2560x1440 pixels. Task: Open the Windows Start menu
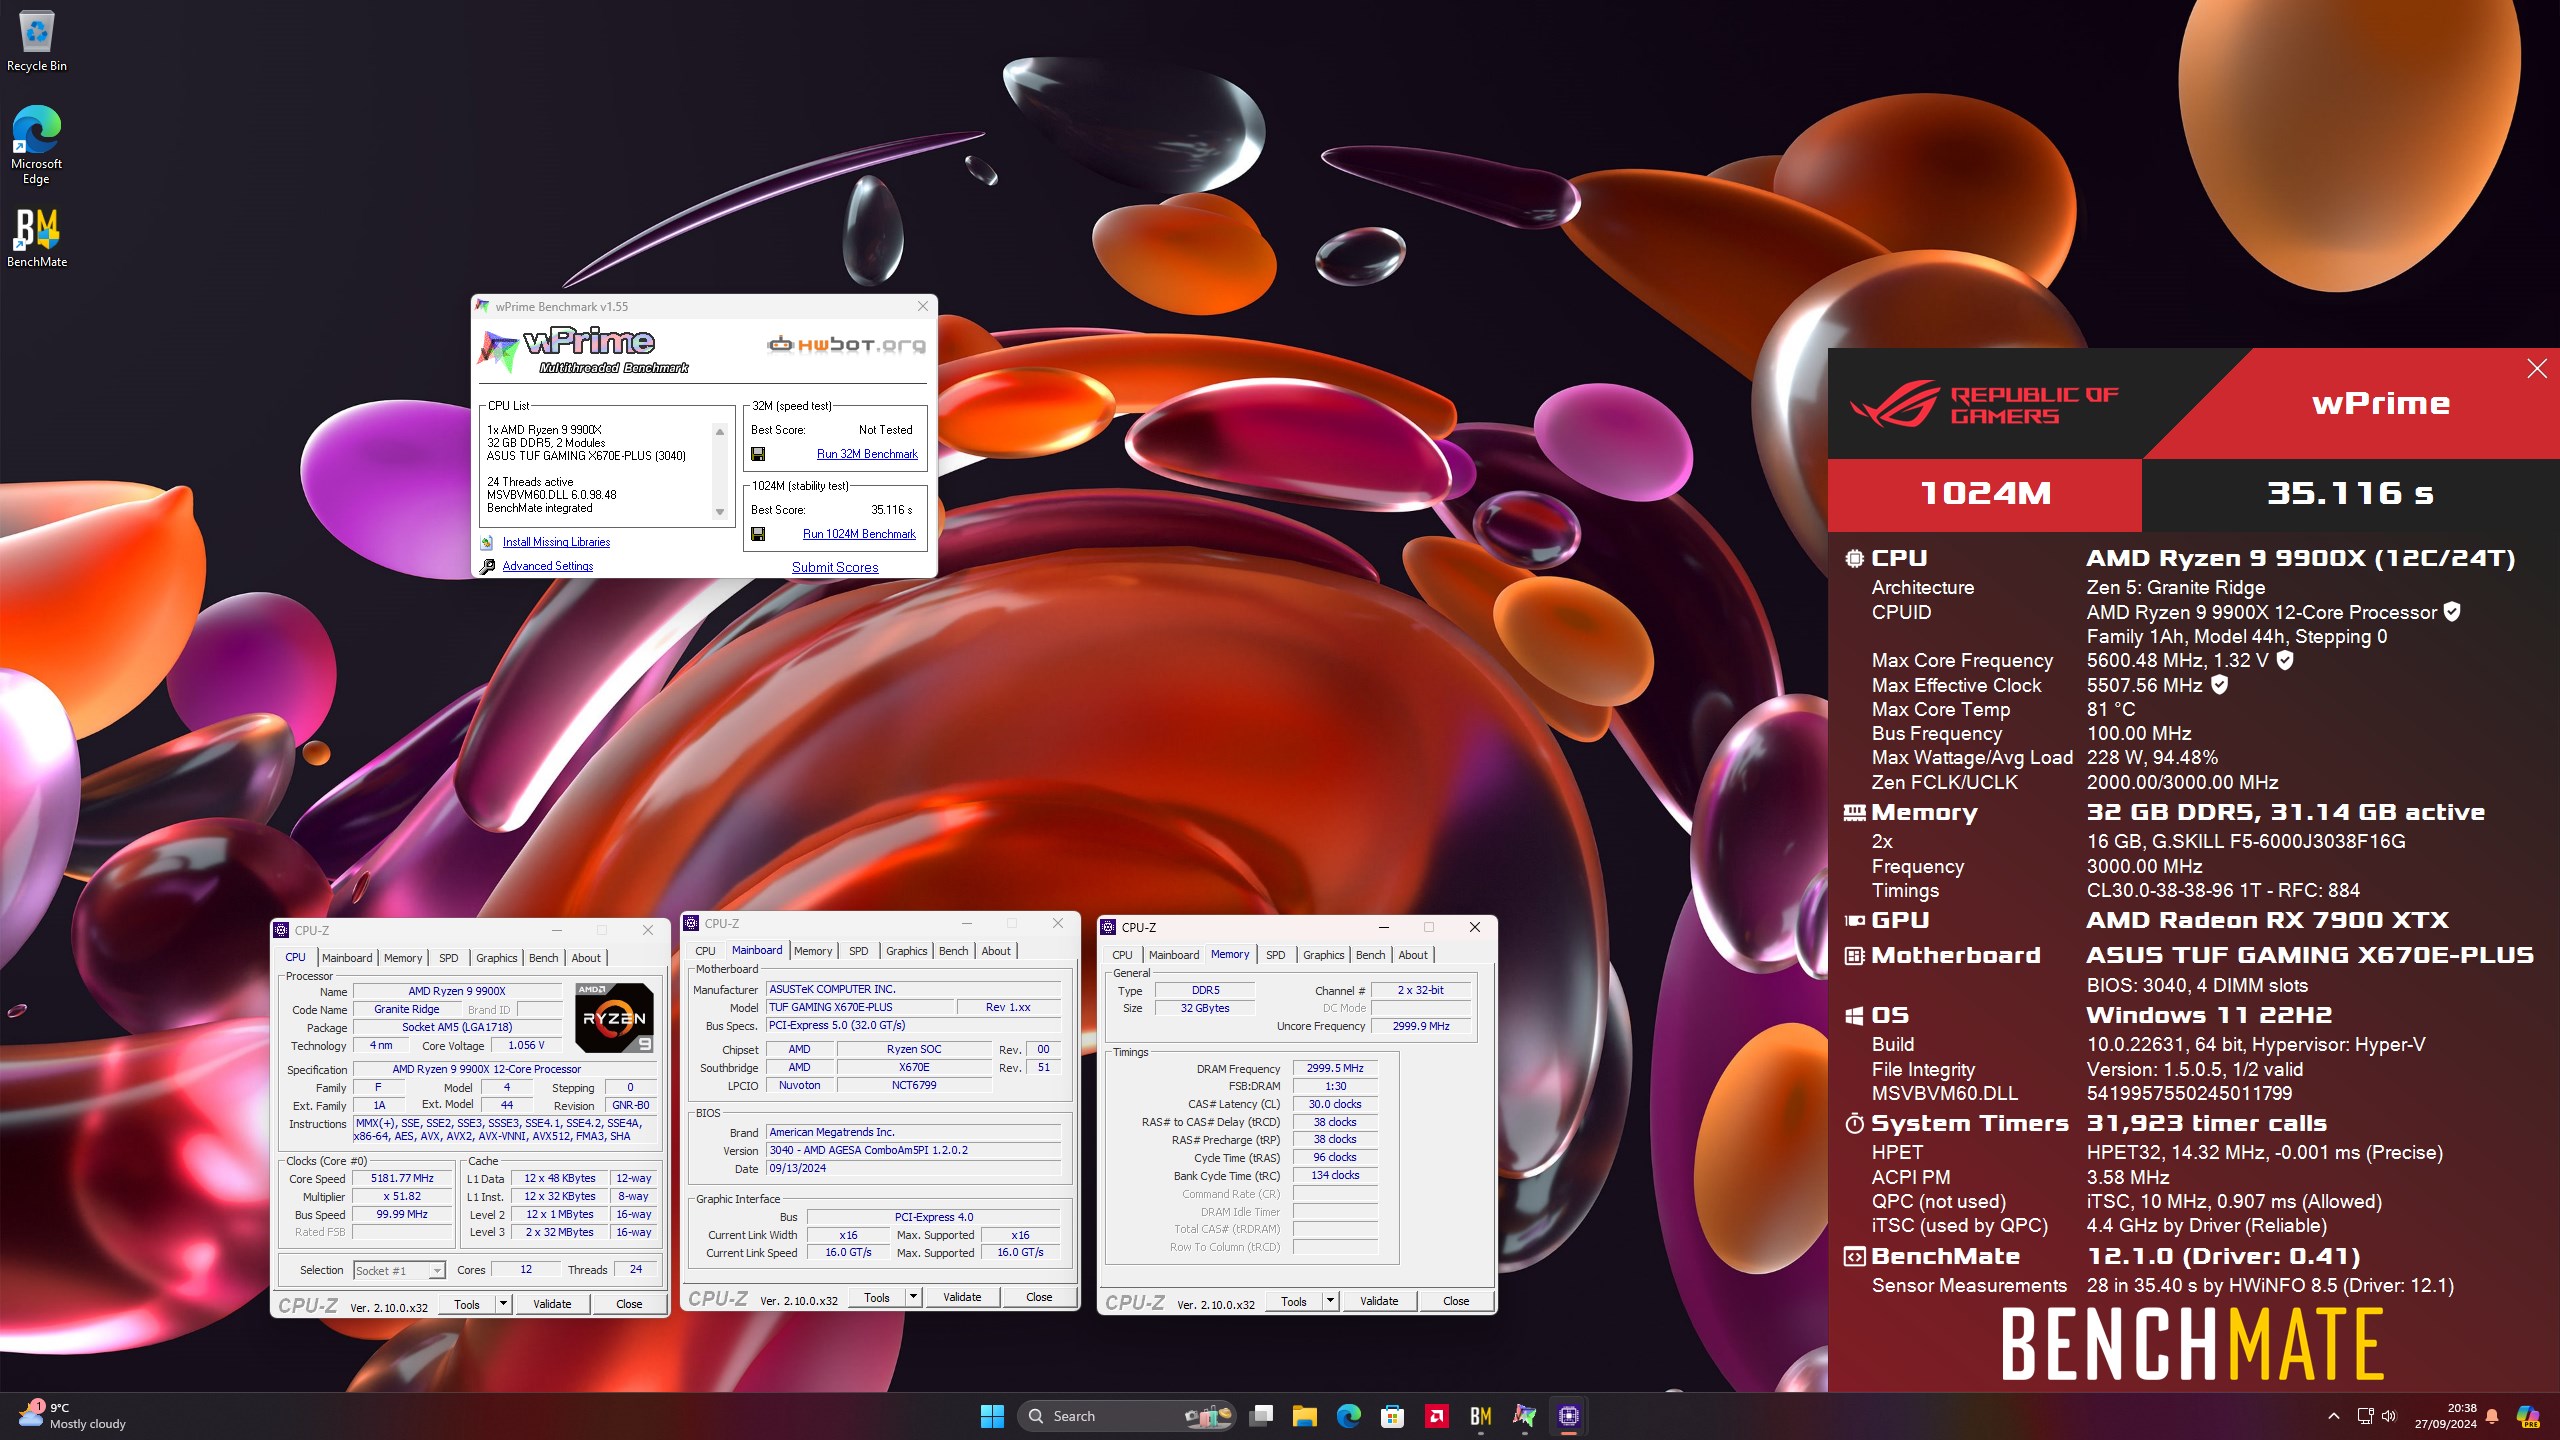[992, 1416]
